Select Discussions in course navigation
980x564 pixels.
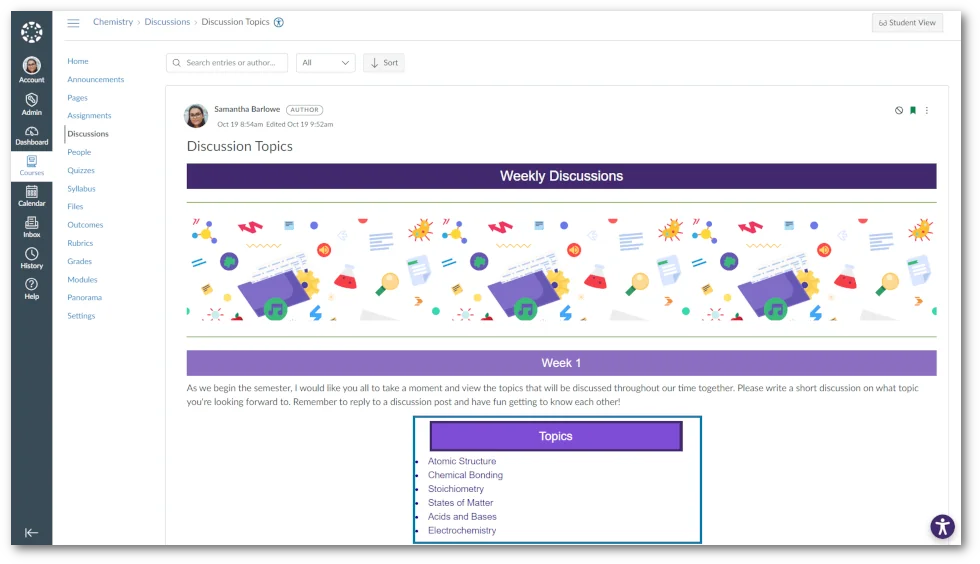pos(88,134)
